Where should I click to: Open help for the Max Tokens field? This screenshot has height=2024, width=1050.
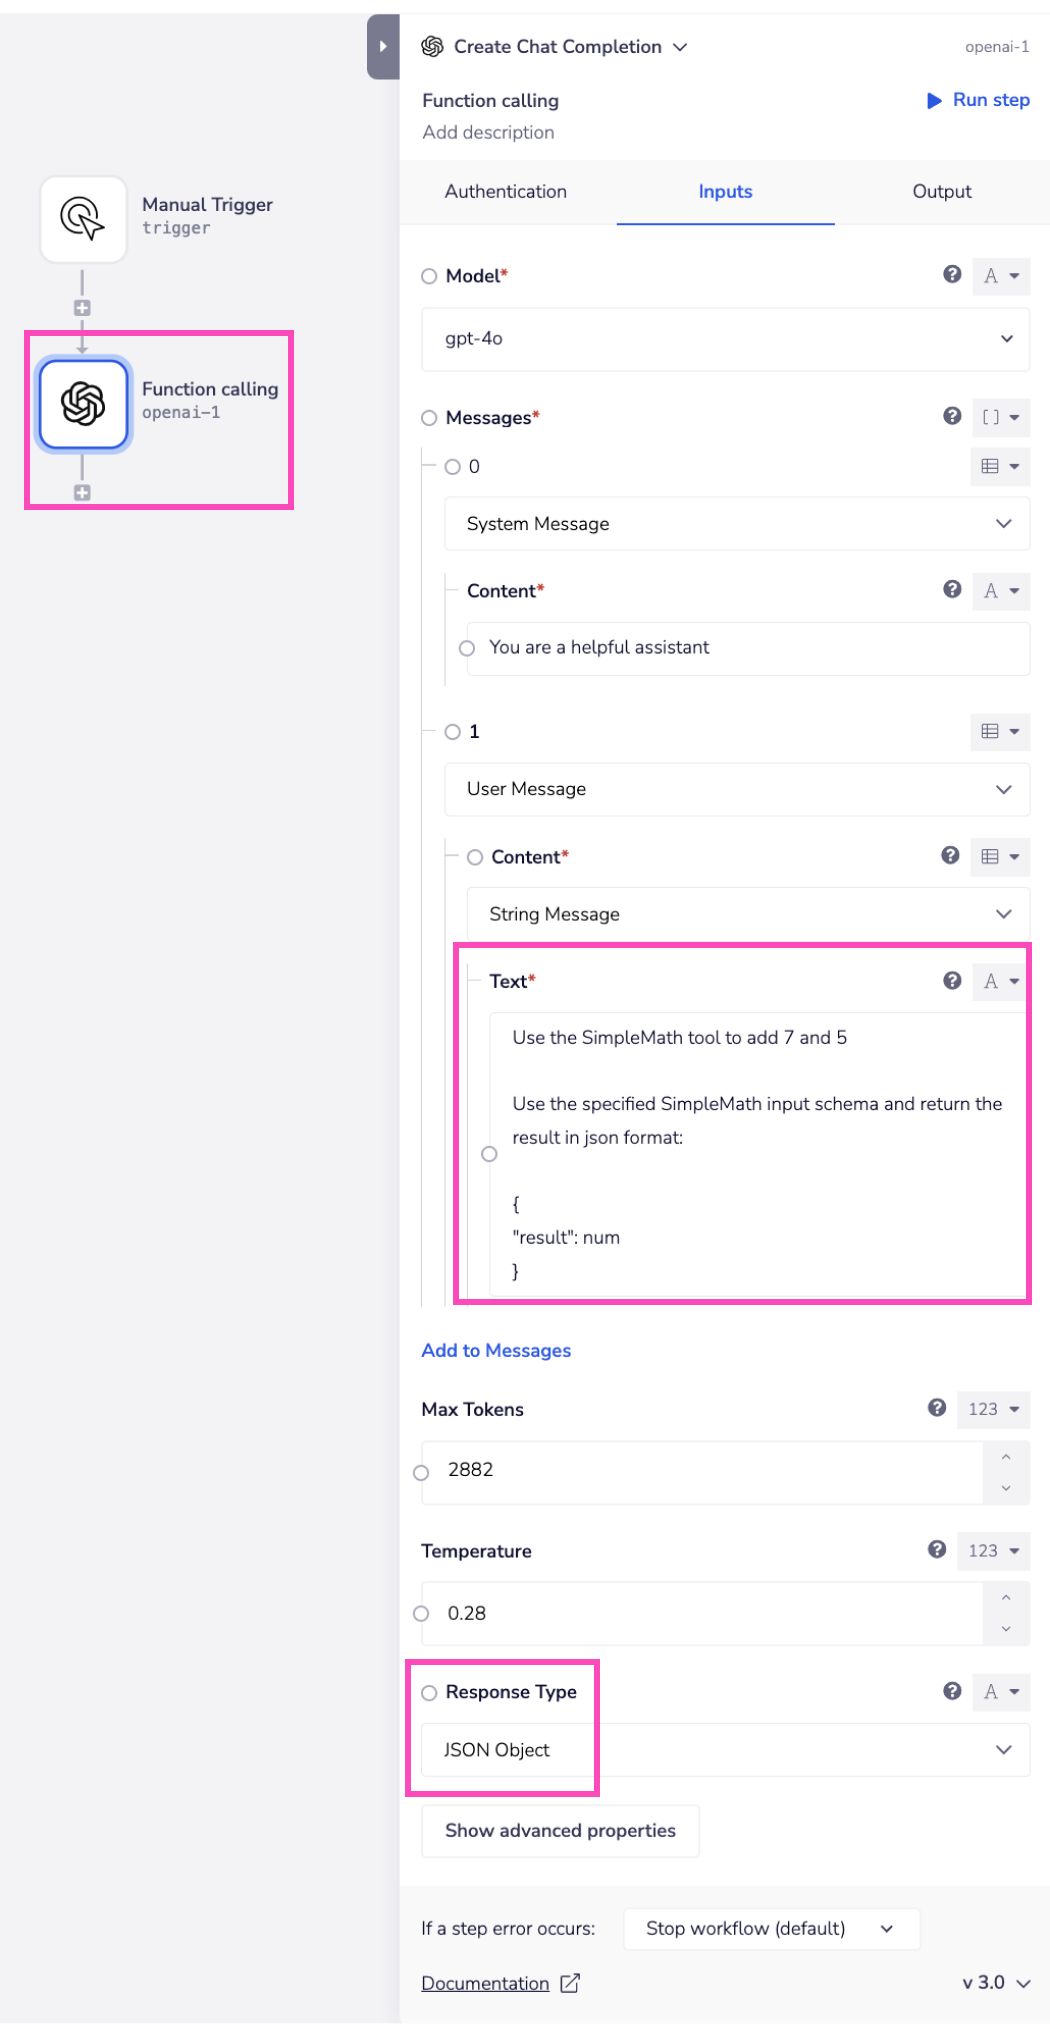[x=937, y=1408]
